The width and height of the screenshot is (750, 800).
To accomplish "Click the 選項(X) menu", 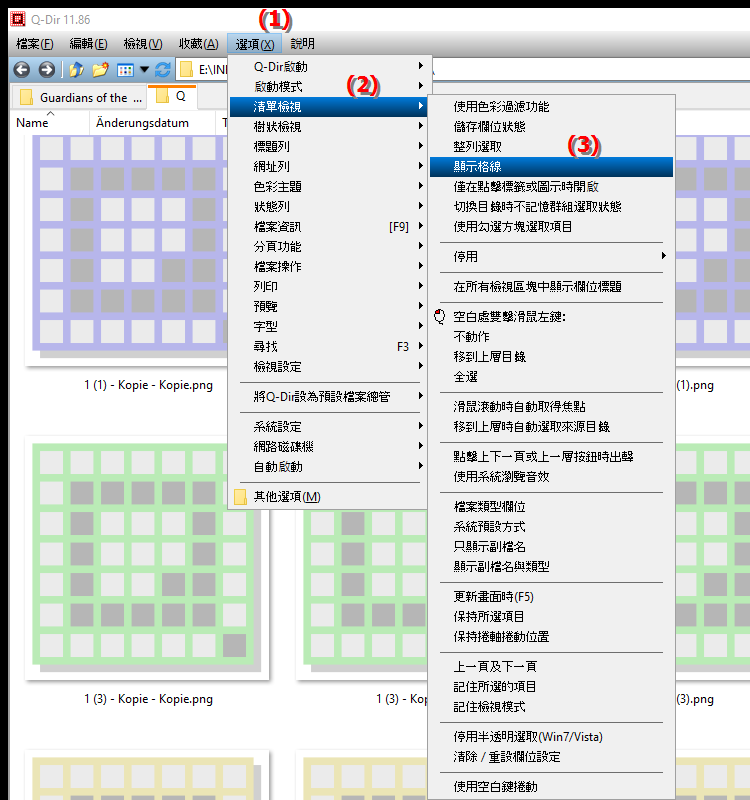I will click(255, 44).
